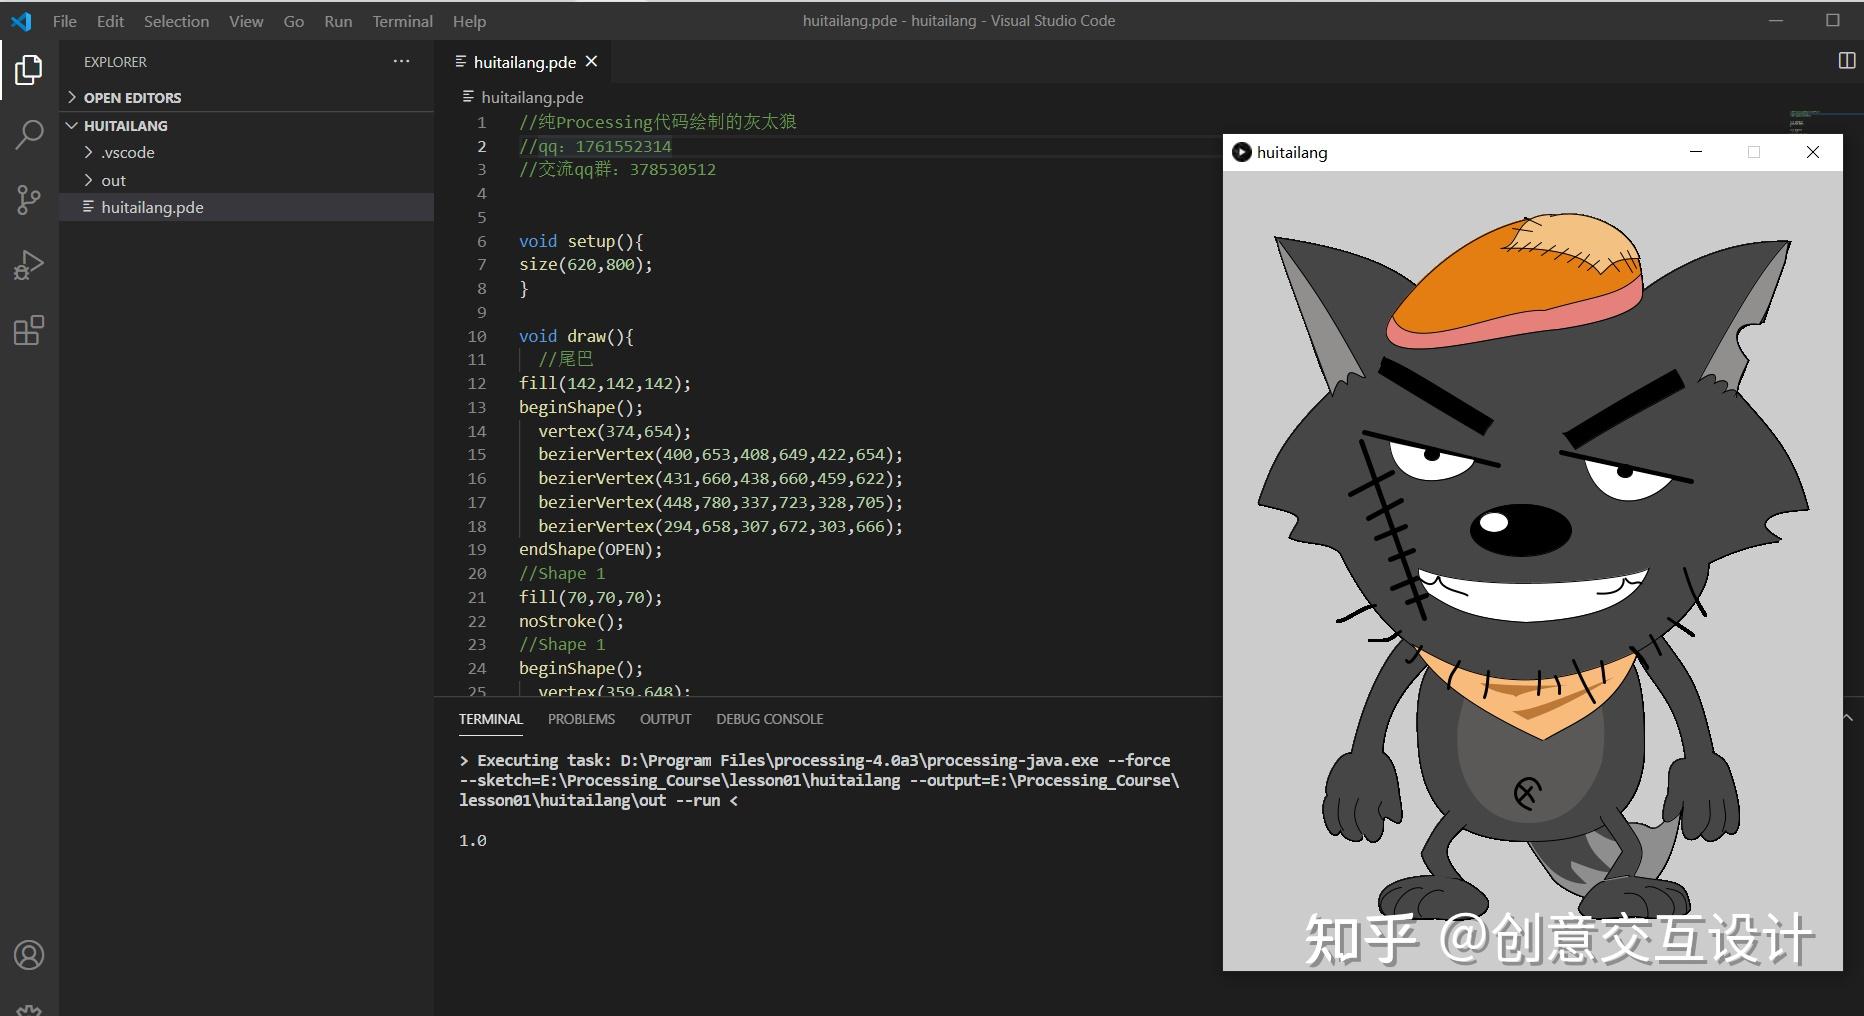Switch to the PROBLEMS tab

(581, 718)
